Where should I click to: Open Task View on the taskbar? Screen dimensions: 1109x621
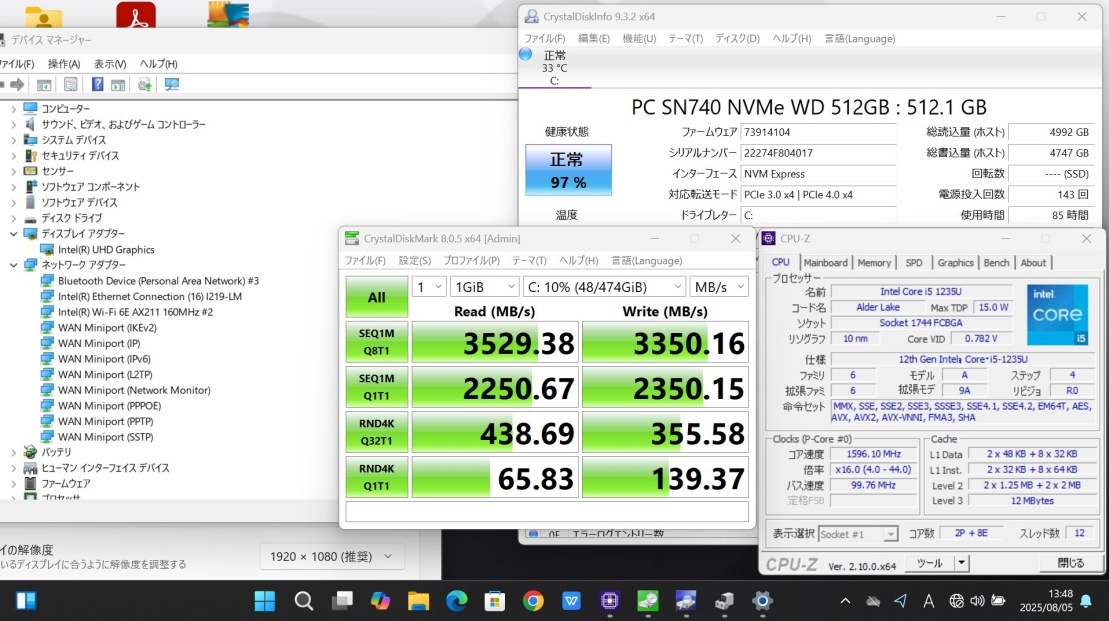tap(342, 601)
